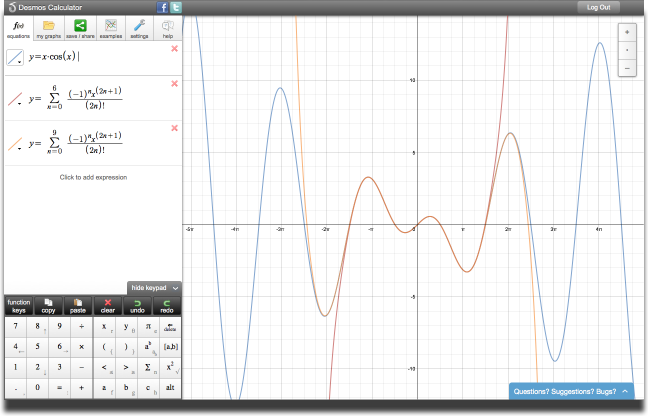This screenshot has width=648, height=416.
Task: Click to add expression
Action: (x=93, y=178)
